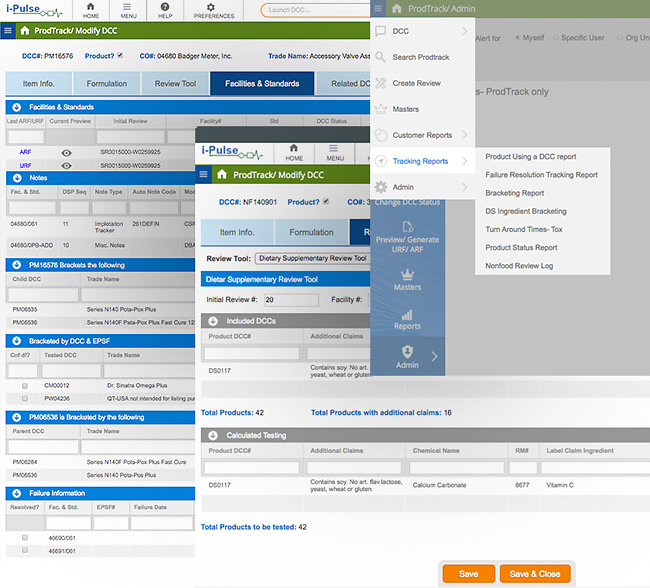Click the Masters crown icon in white menu

[x=381, y=109]
